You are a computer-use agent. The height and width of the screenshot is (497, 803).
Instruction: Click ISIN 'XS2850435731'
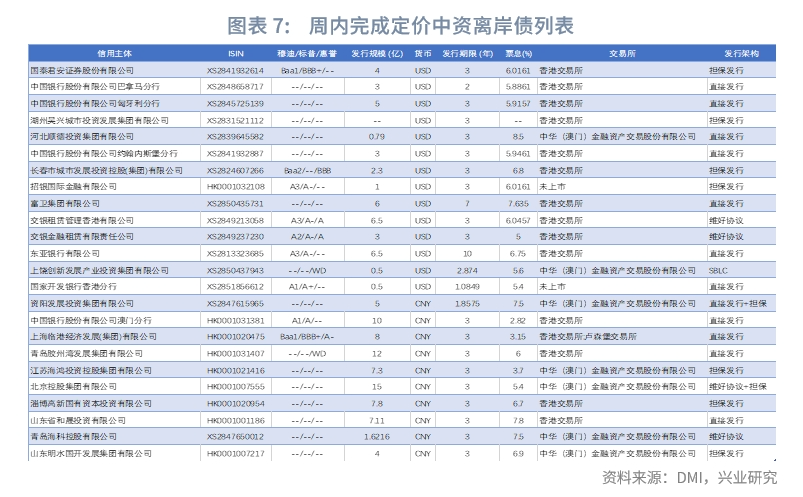coord(236,203)
